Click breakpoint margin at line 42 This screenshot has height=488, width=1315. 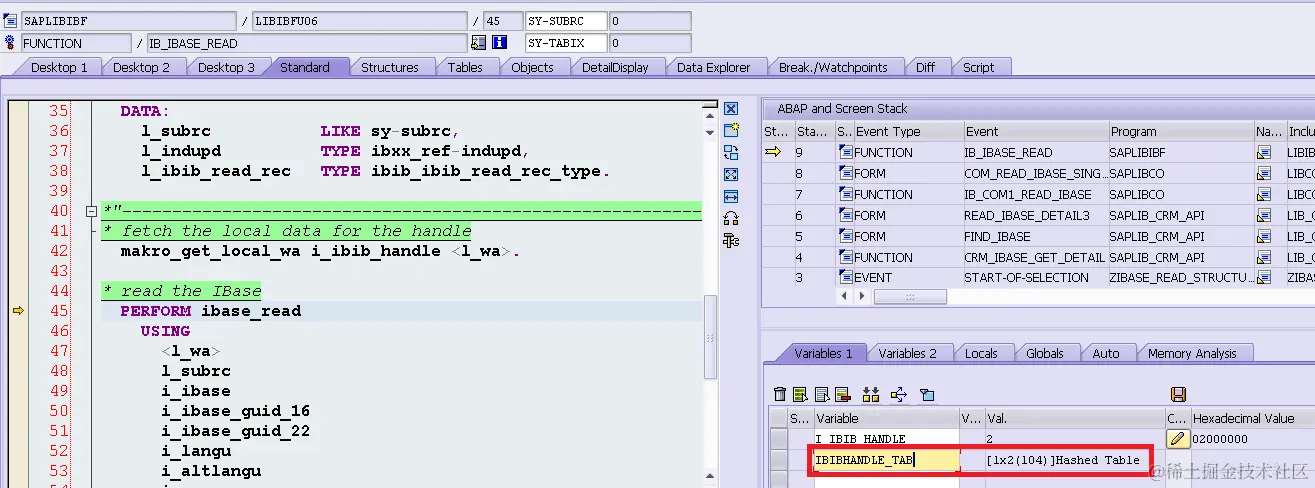tap(18, 251)
